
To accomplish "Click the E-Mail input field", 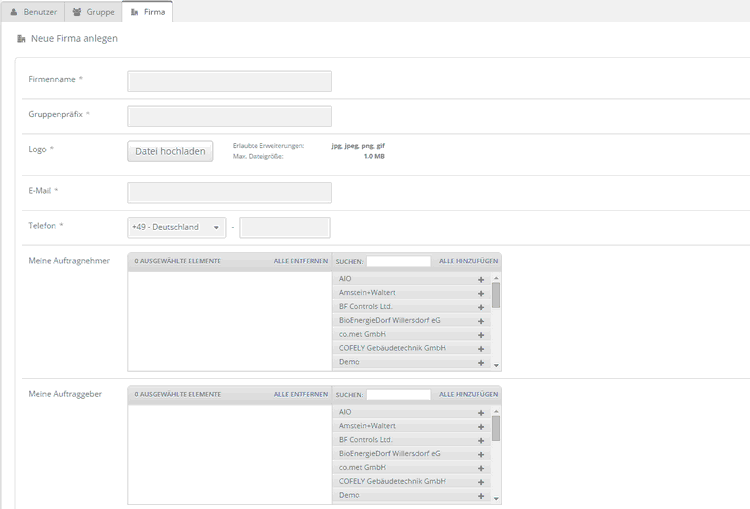I will pyautogui.click(x=229, y=193).
